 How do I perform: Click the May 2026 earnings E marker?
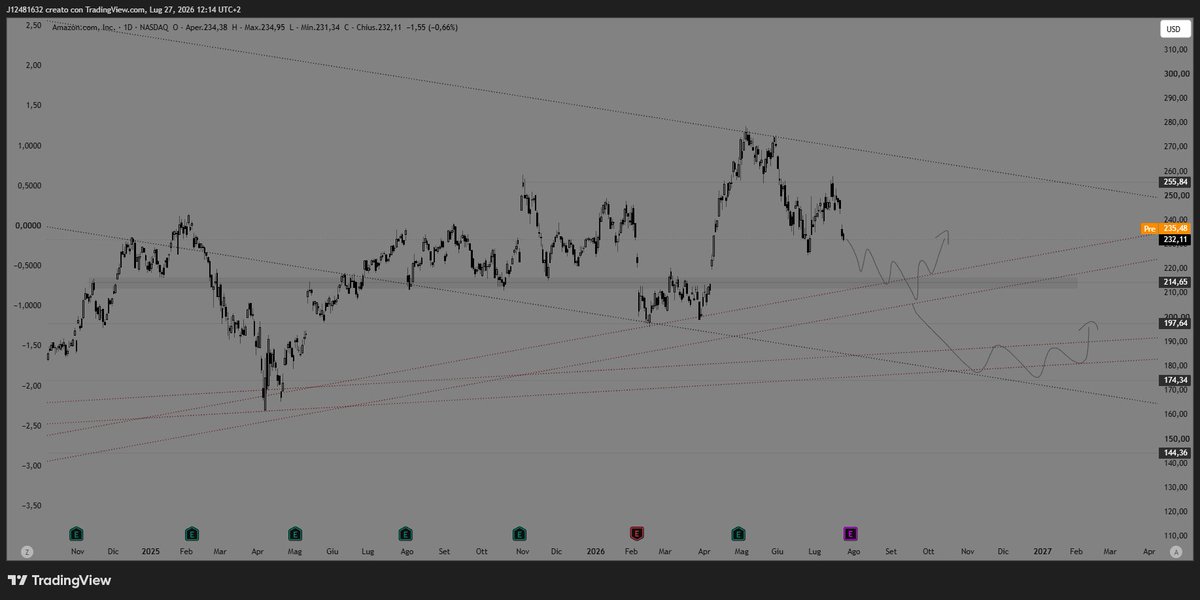pyautogui.click(x=738, y=533)
